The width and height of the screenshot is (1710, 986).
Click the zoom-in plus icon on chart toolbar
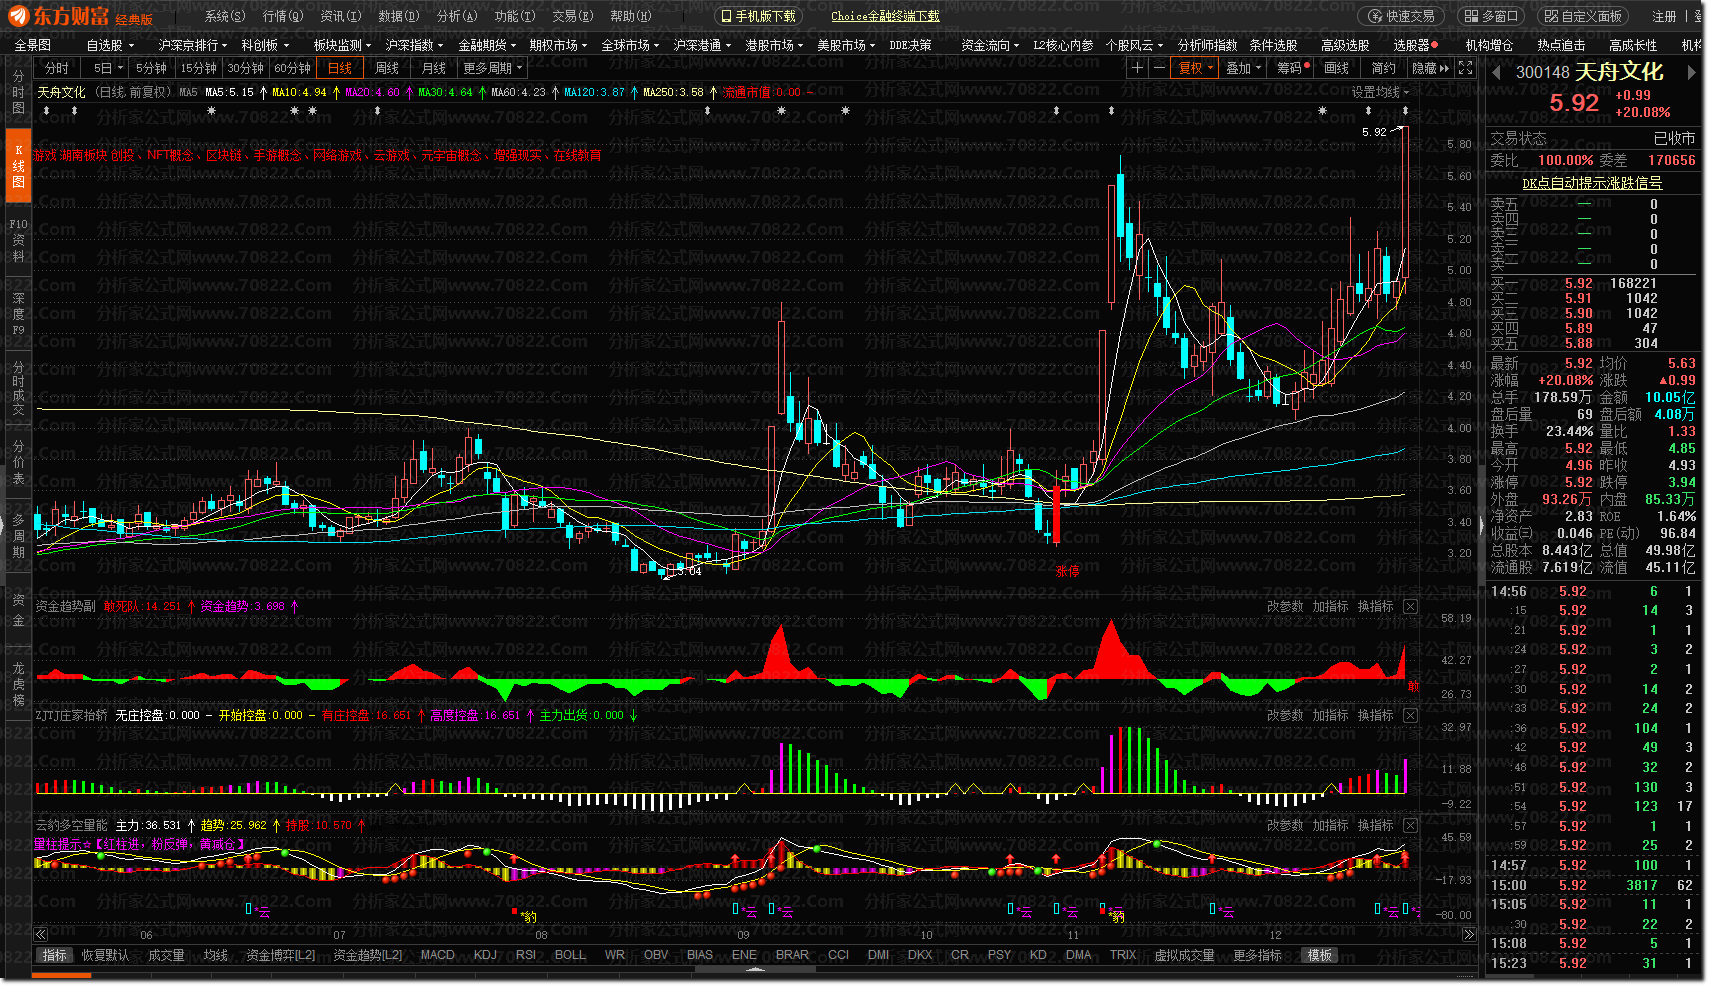point(1137,68)
